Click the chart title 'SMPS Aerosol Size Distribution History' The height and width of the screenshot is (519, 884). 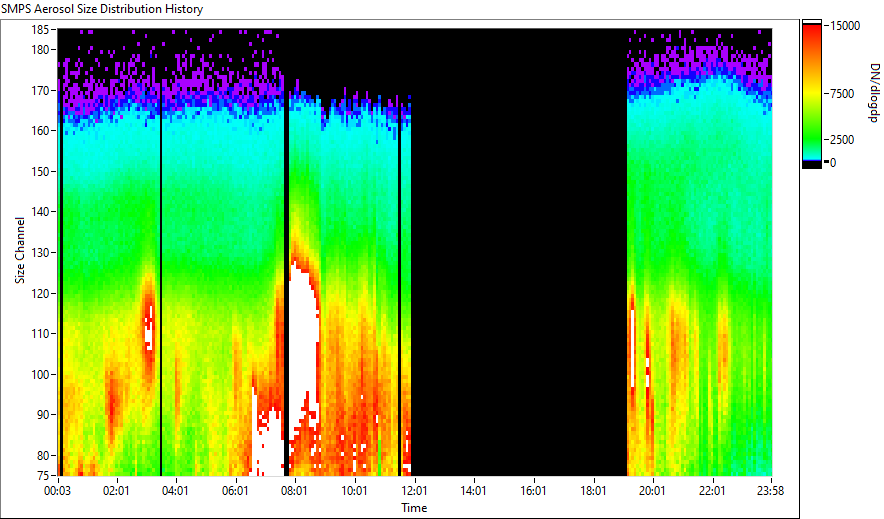(x=102, y=9)
